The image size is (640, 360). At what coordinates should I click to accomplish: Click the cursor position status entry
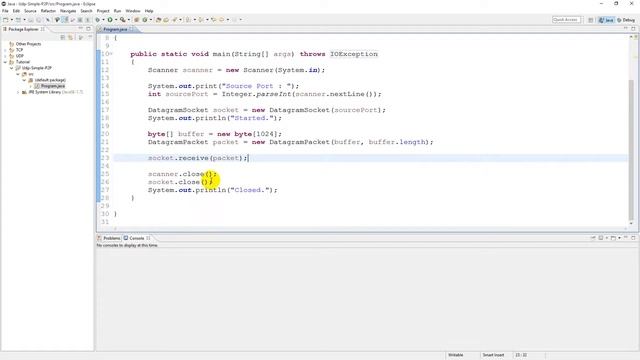(521, 355)
